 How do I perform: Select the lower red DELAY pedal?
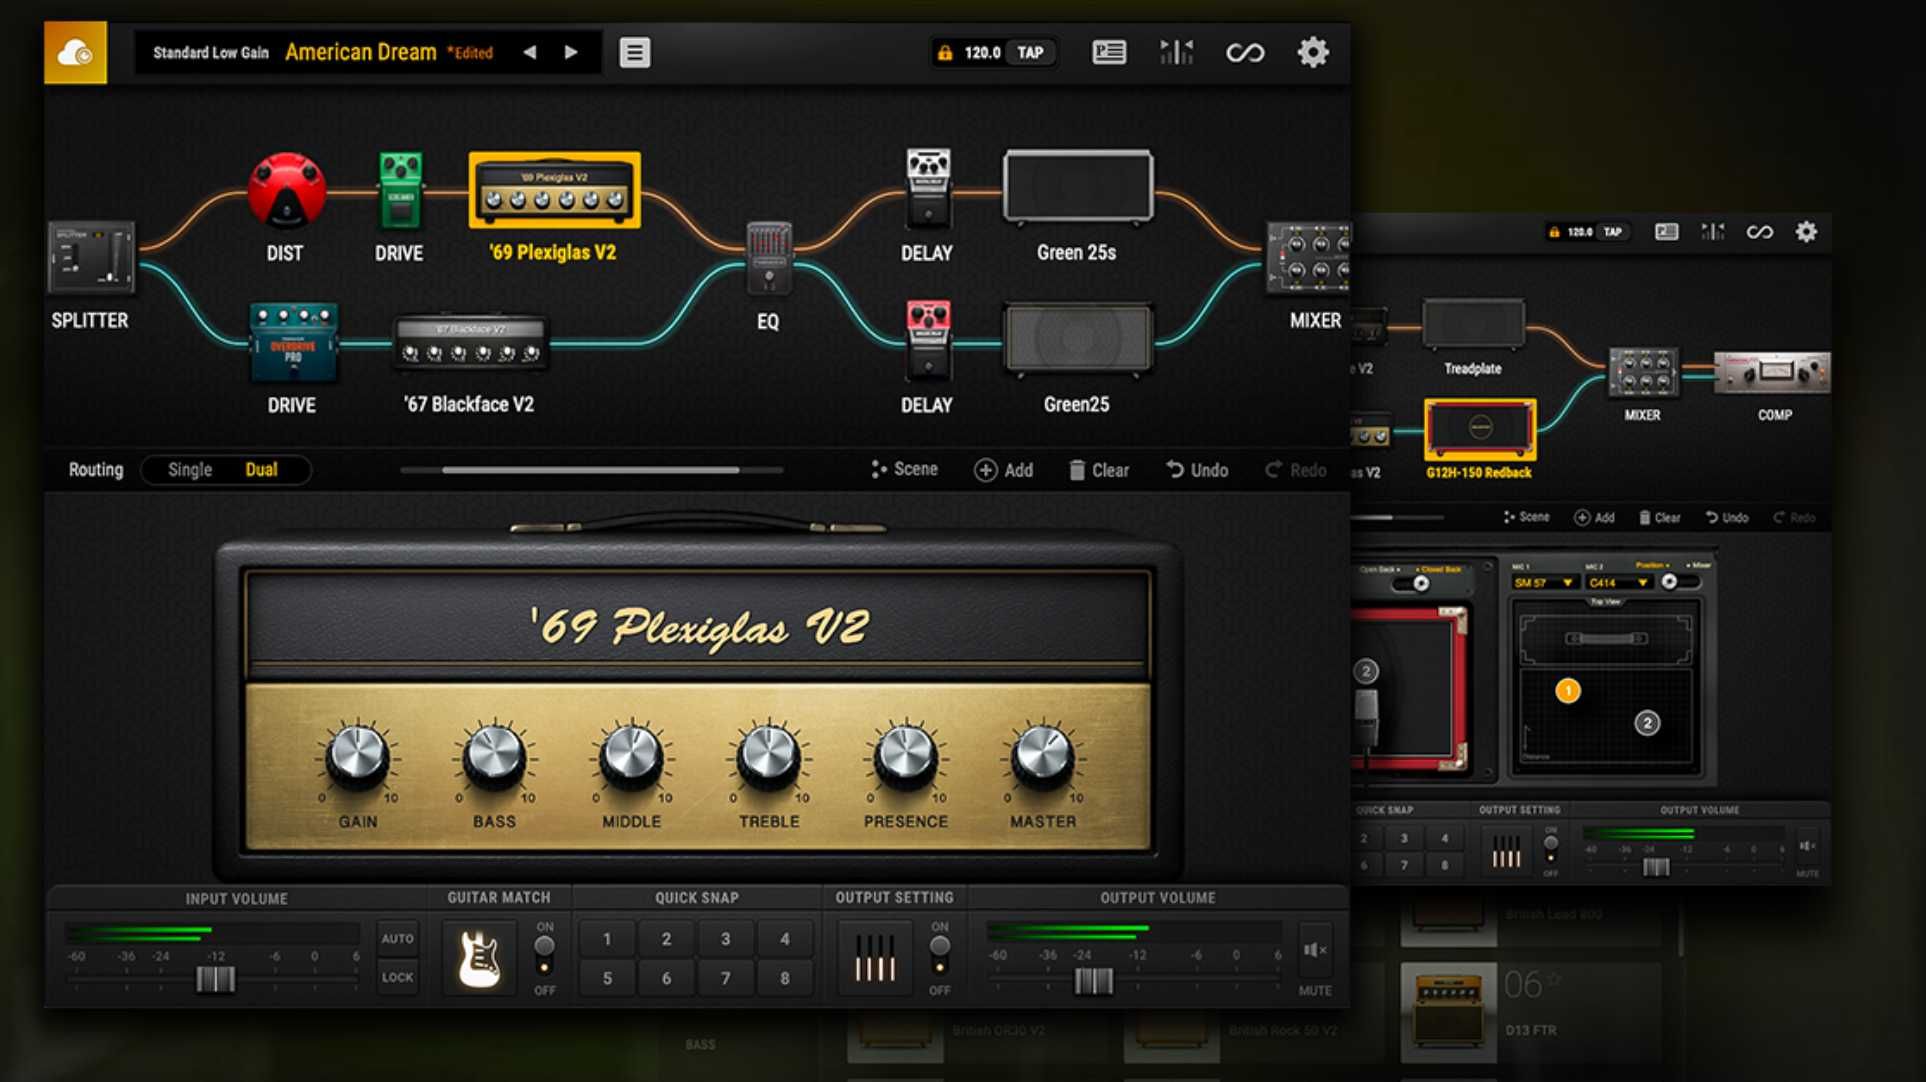pyautogui.click(x=928, y=341)
